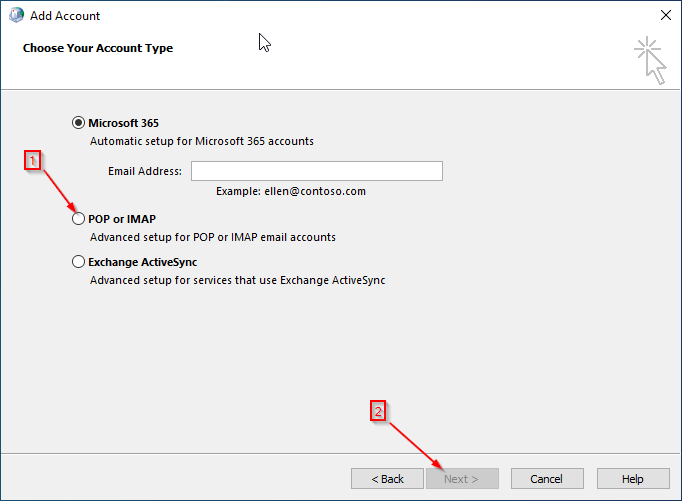
Task: Click the Exchange ActiveSync description text
Action: [x=237, y=280]
